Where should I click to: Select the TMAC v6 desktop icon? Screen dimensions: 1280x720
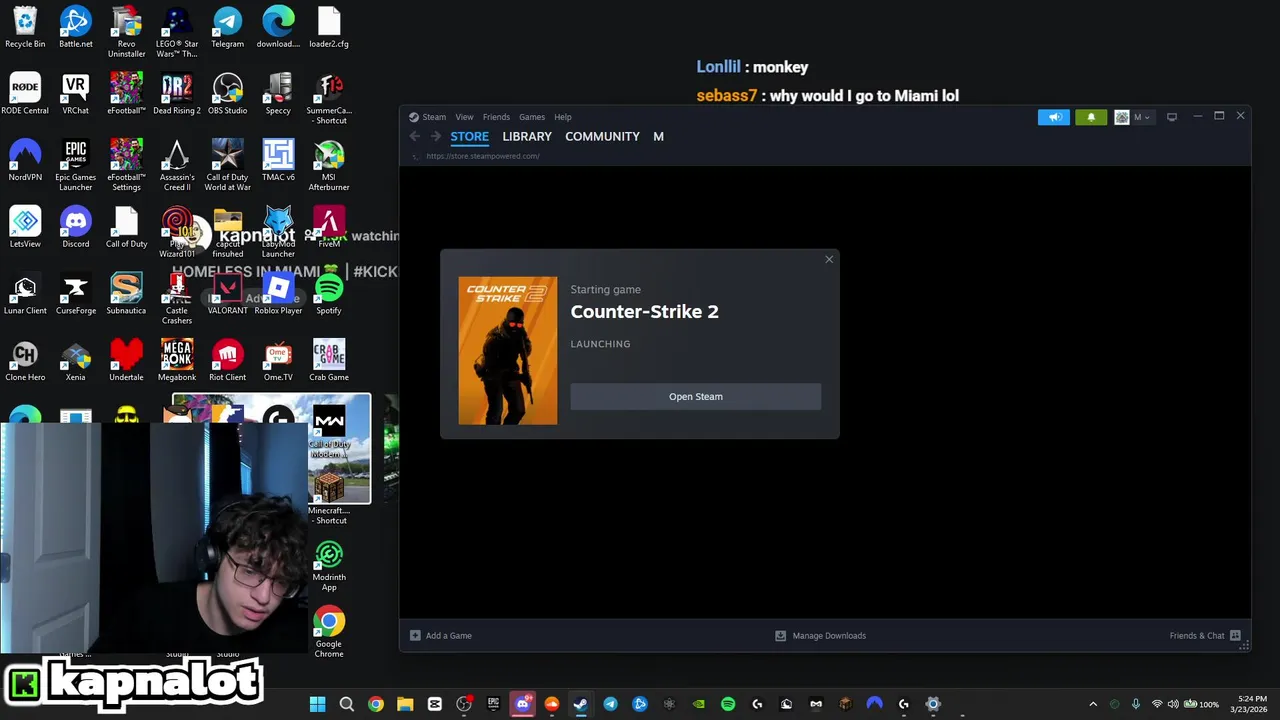click(x=278, y=161)
